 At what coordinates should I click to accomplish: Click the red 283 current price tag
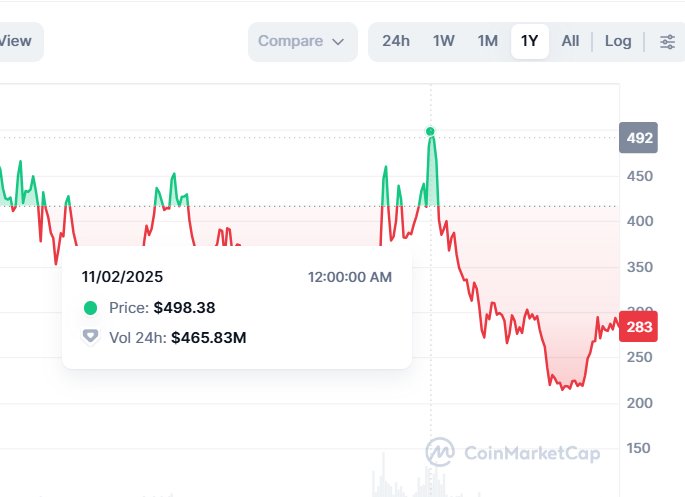click(638, 326)
